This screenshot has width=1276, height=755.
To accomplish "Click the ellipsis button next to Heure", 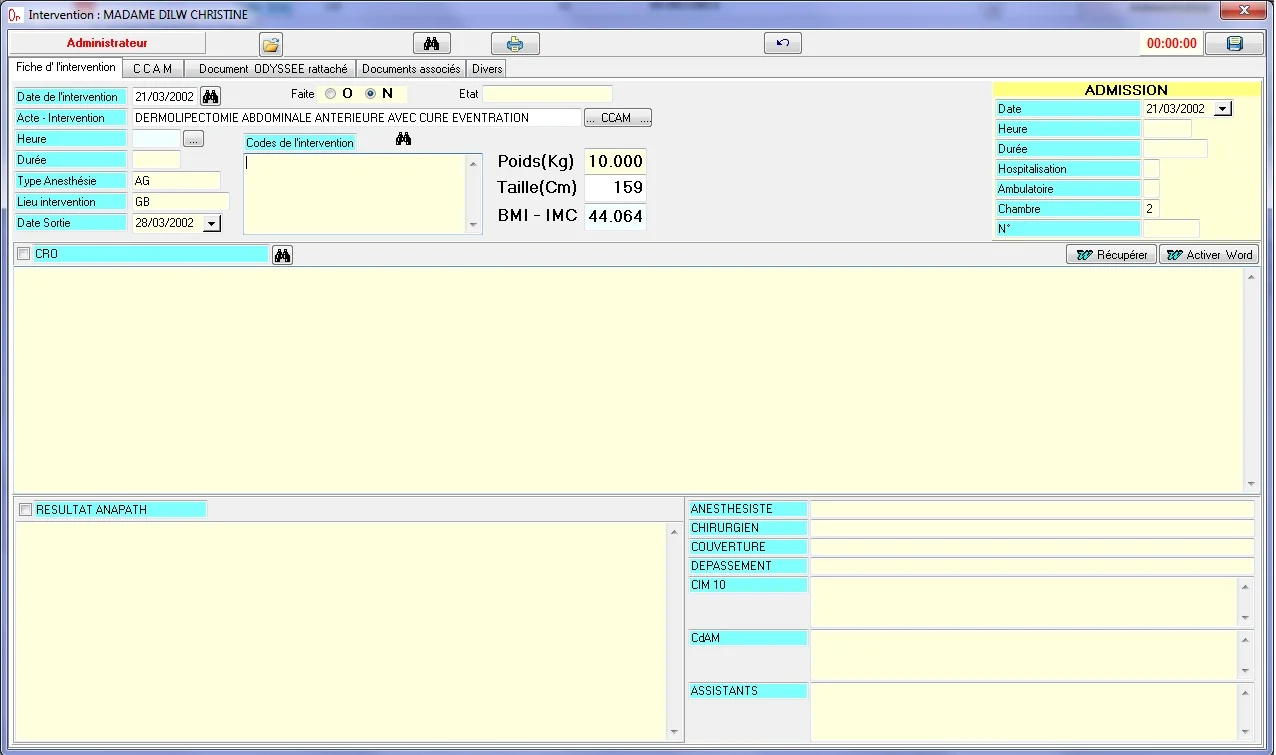I will point(194,139).
